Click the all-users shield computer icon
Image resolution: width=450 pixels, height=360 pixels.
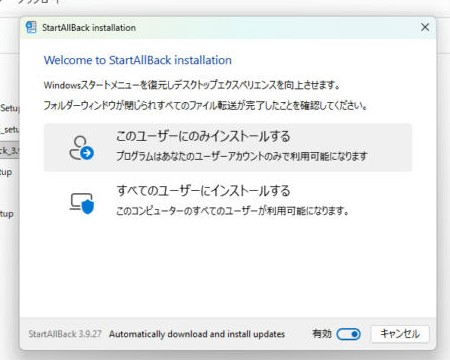(82, 203)
